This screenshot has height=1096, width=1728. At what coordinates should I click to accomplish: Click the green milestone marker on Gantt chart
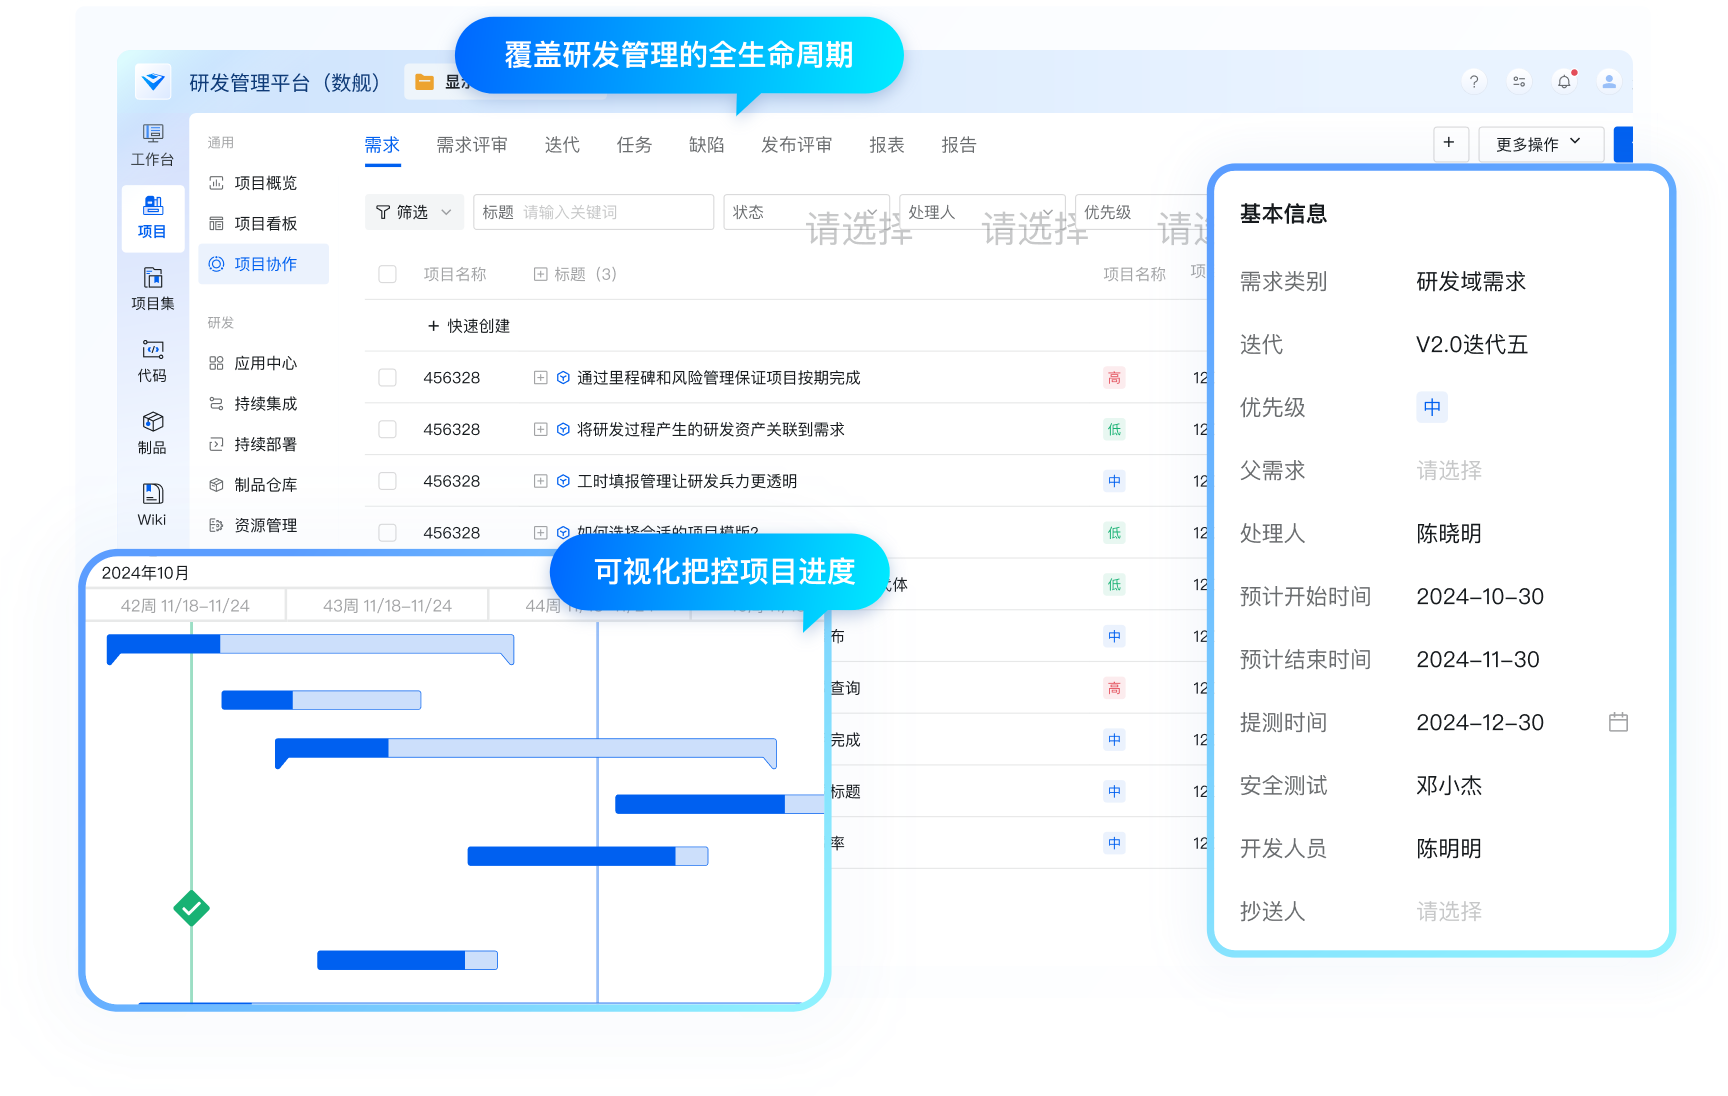tap(191, 909)
